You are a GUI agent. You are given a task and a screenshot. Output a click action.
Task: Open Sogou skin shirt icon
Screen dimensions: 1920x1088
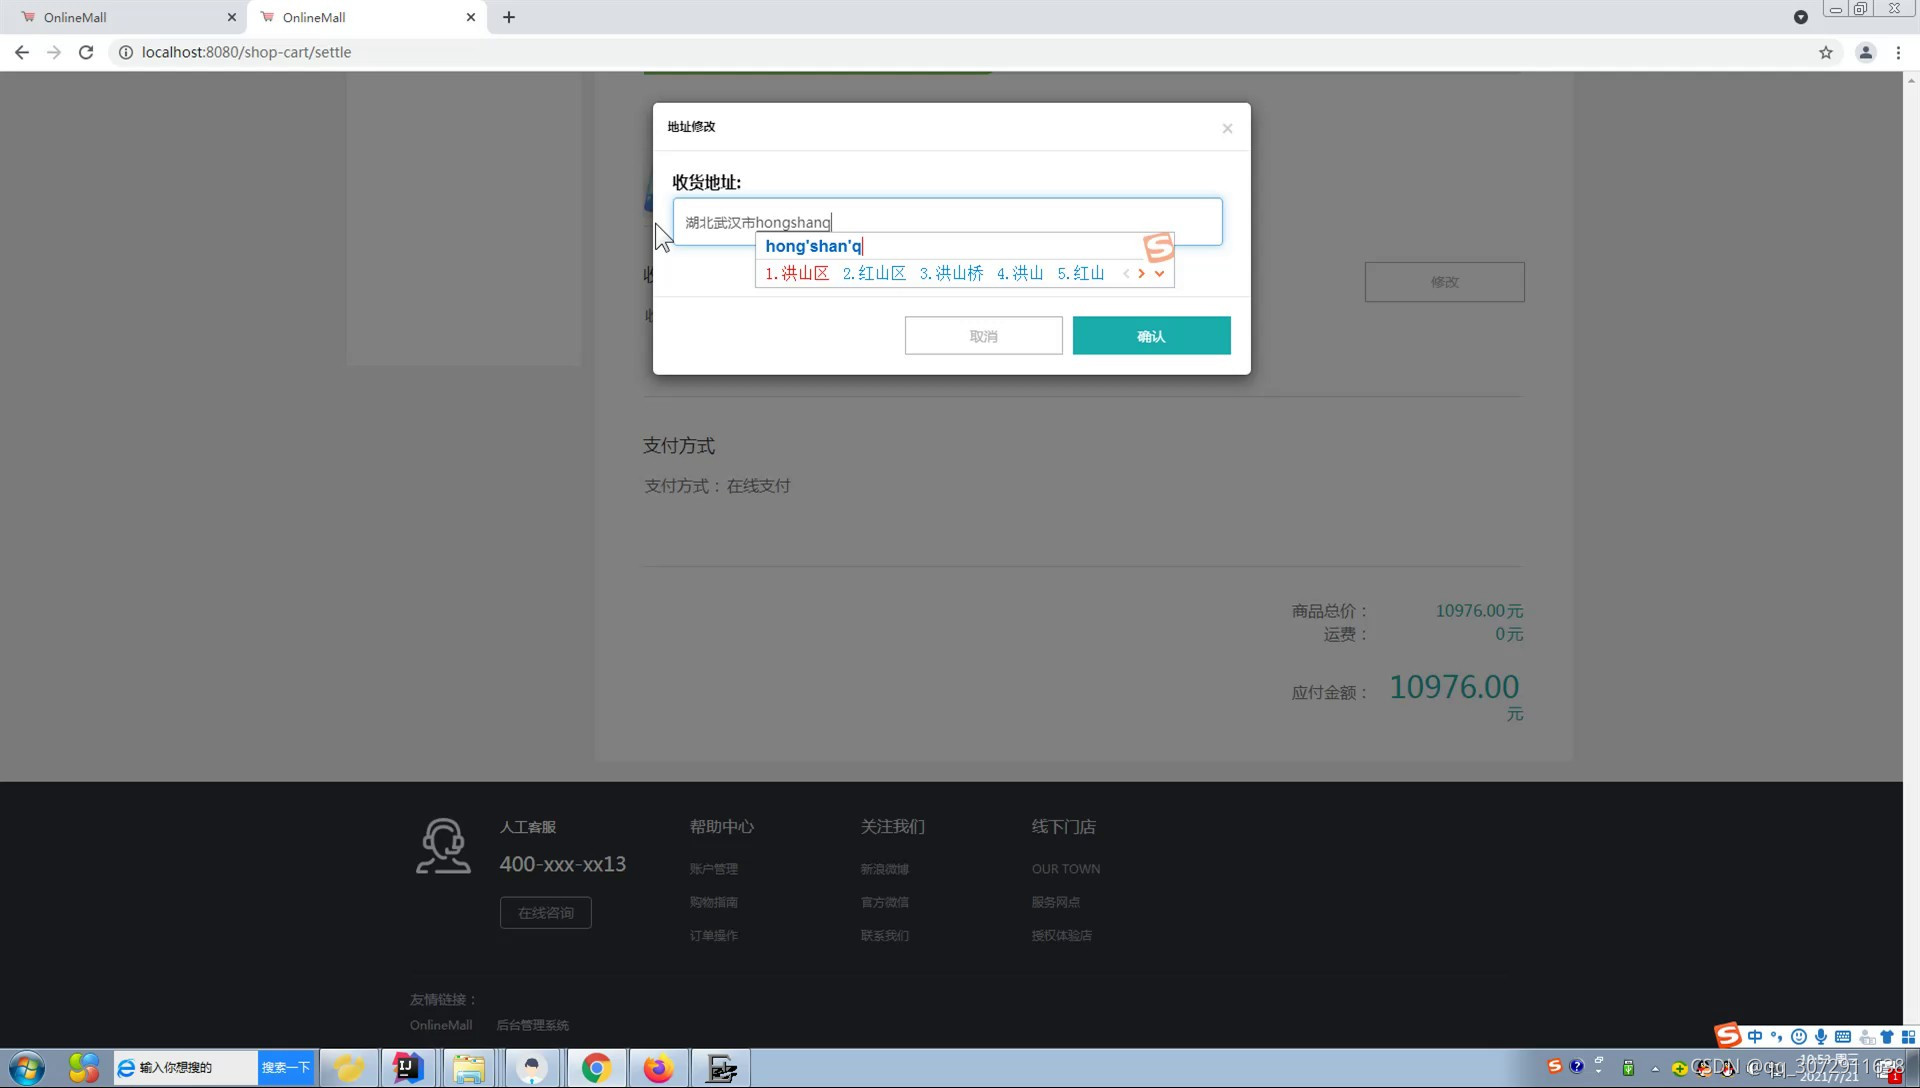1887,1037
